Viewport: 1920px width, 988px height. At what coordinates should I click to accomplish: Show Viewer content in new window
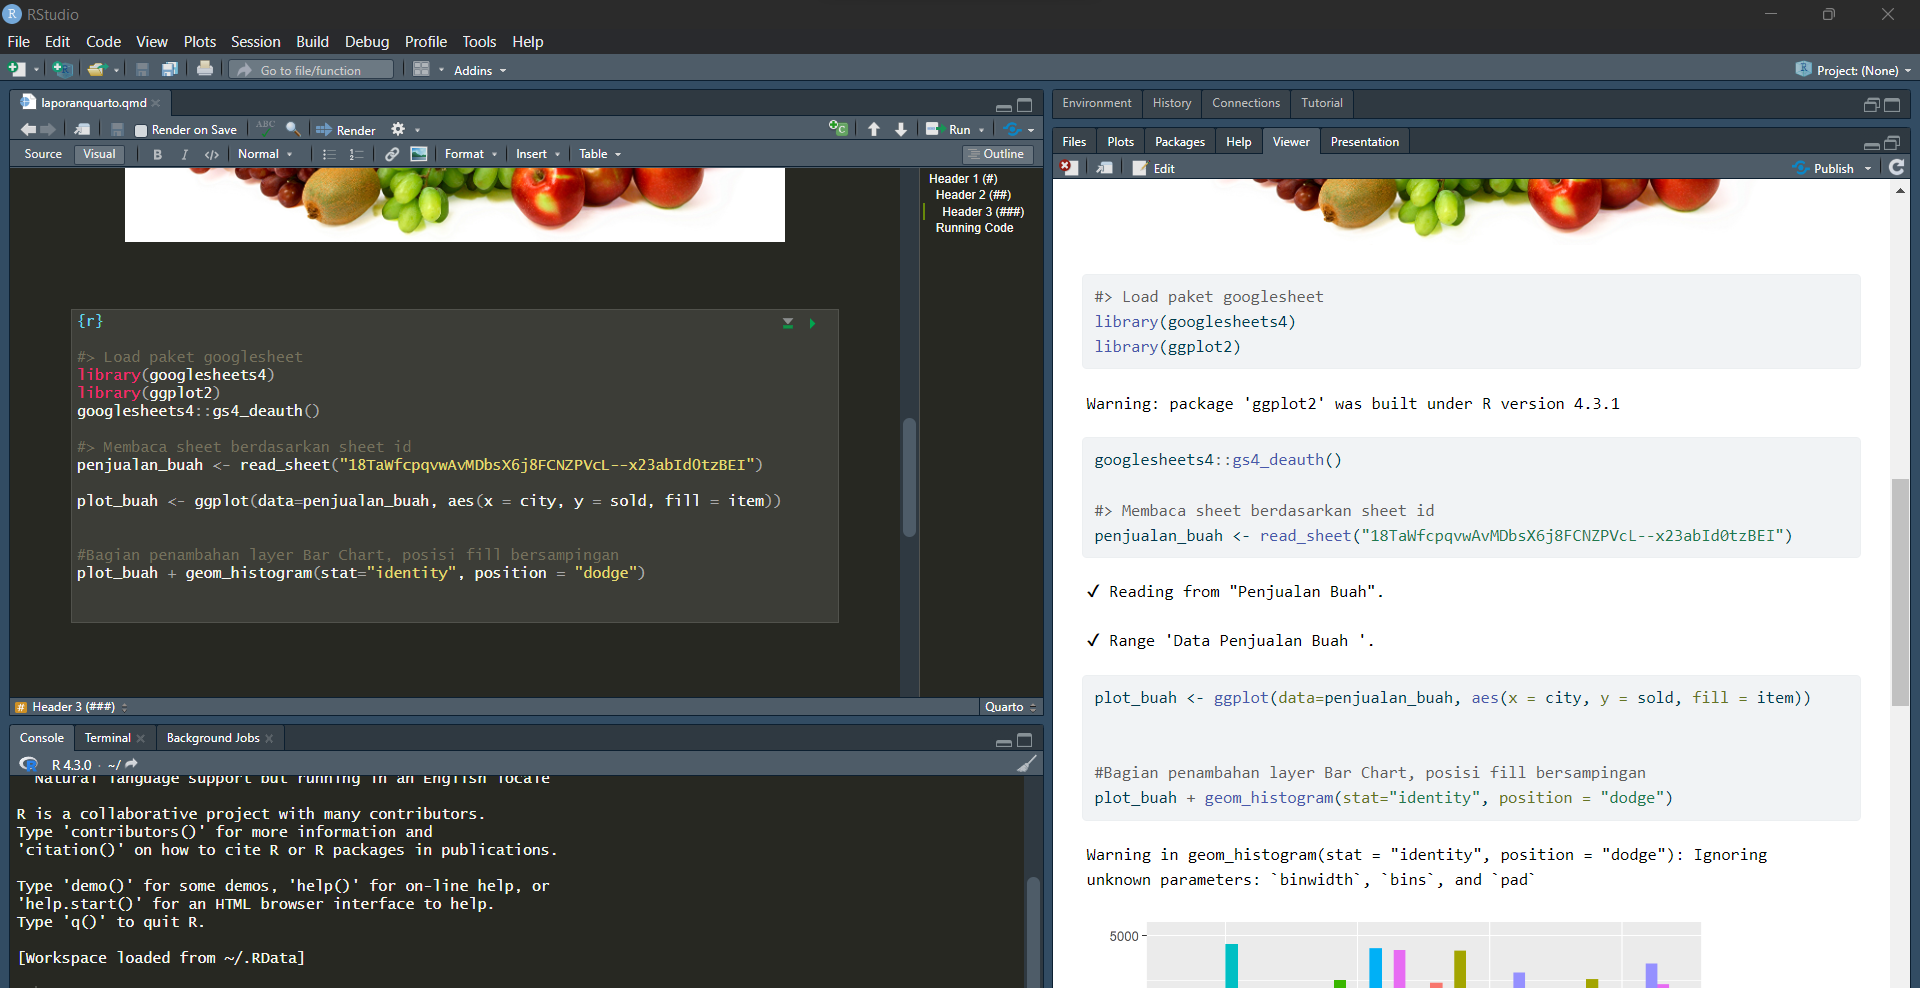(x=1104, y=168)
